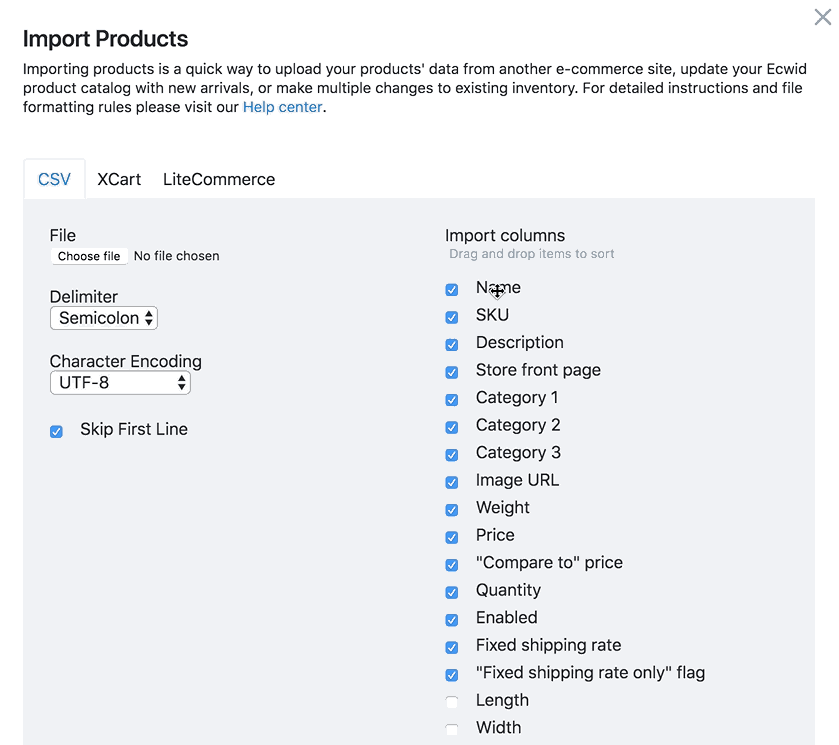
Task: Check the Width column checkbox
Action: [452, 729]
